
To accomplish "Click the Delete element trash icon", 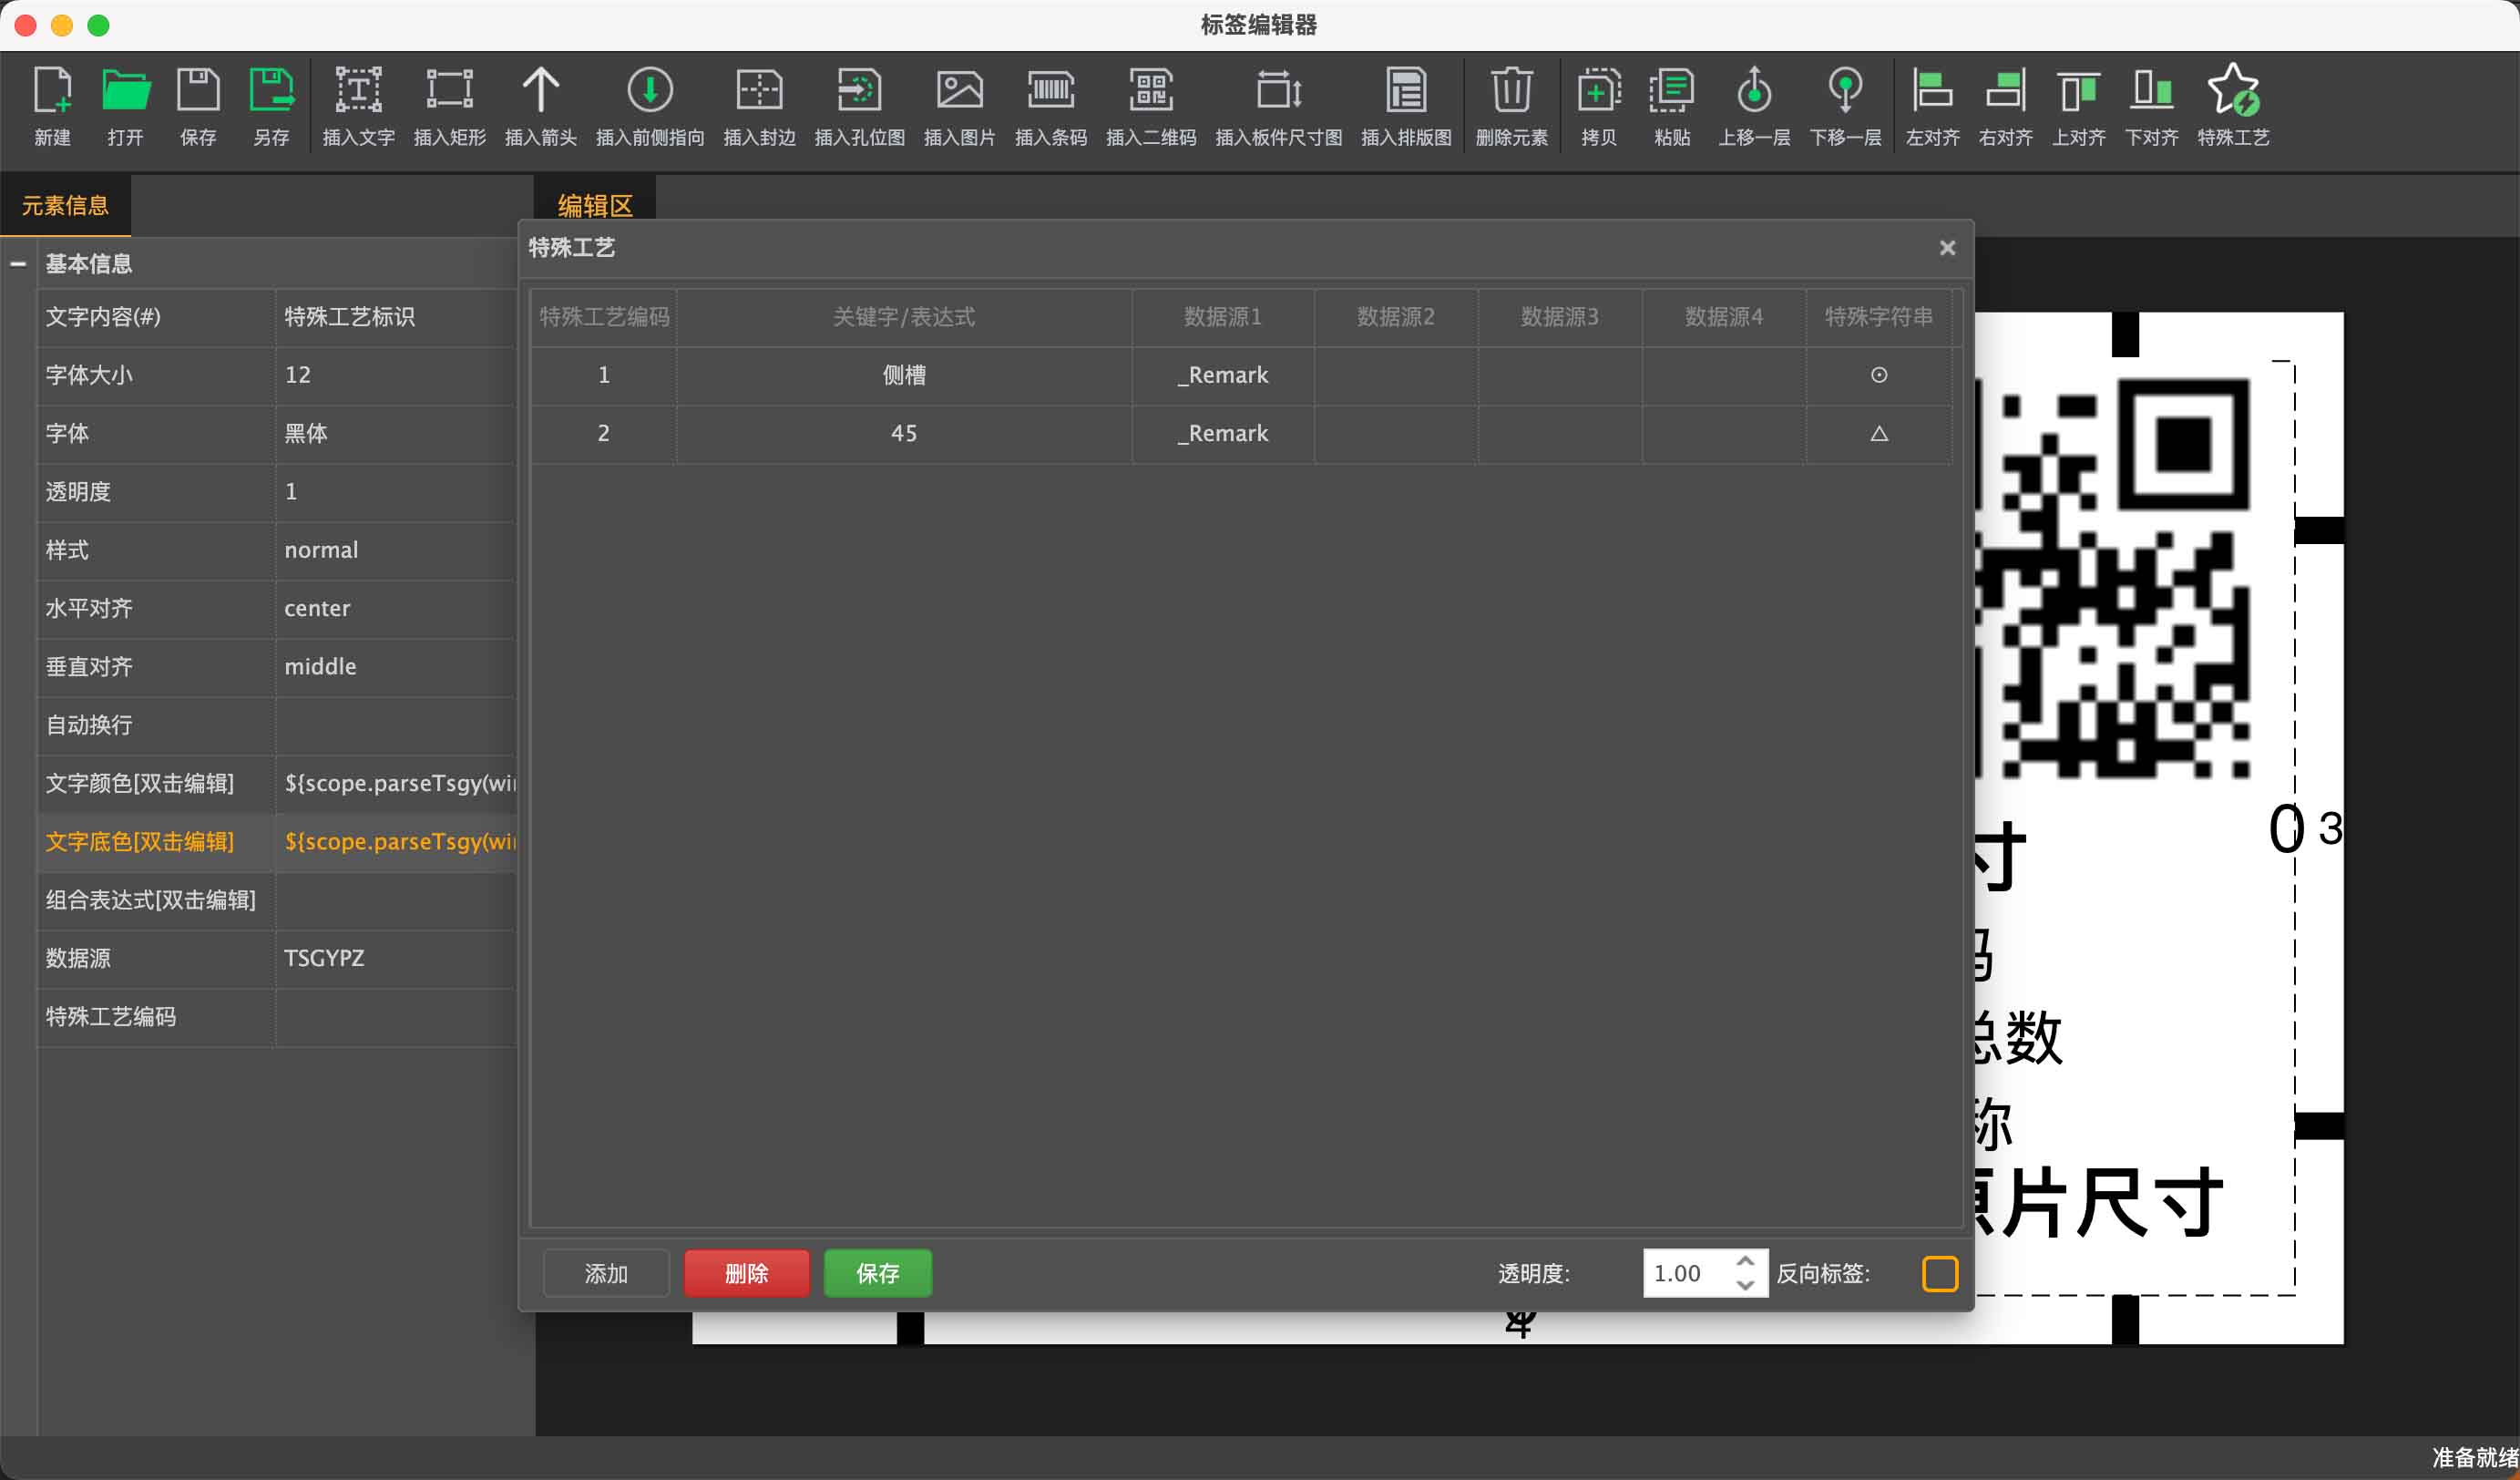I will point(1511,92).
